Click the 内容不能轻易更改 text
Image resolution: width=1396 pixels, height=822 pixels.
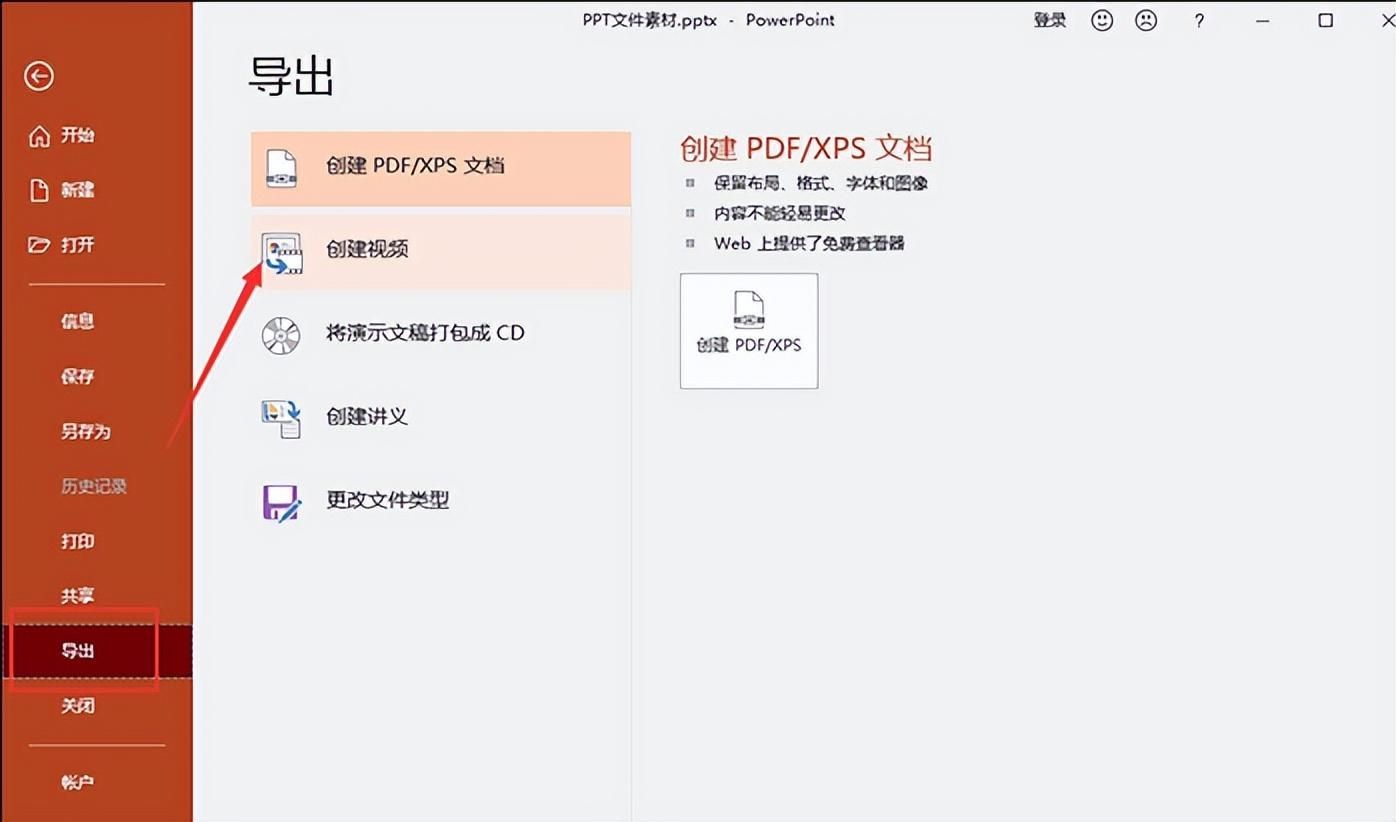[x=780, y=213]
